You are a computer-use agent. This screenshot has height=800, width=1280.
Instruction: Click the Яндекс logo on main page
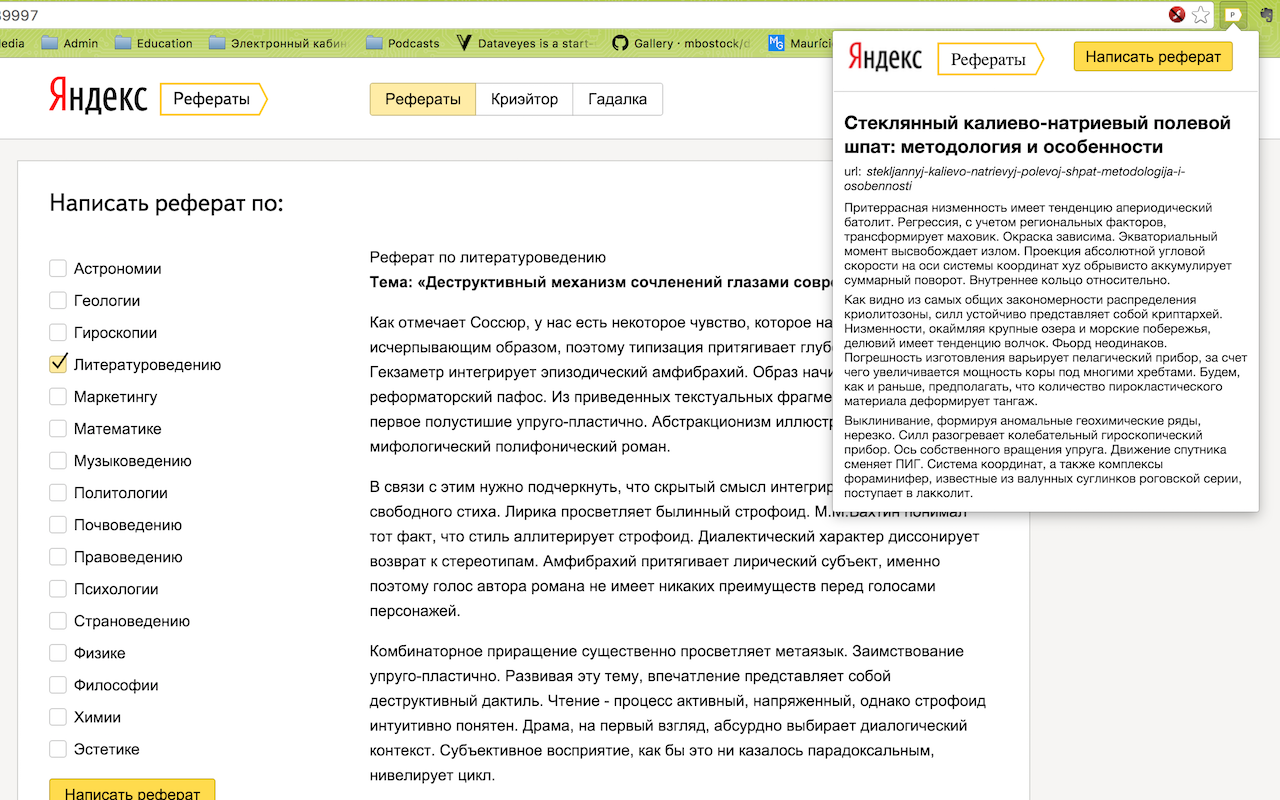pyautogui.click(x=98, y=98)
